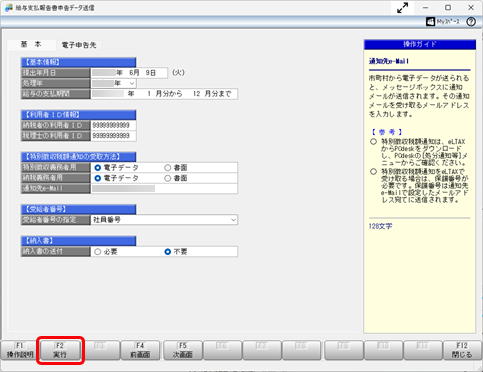Click F4 前画面 button
The image size is (483, 372).
(x=140, y=350)
